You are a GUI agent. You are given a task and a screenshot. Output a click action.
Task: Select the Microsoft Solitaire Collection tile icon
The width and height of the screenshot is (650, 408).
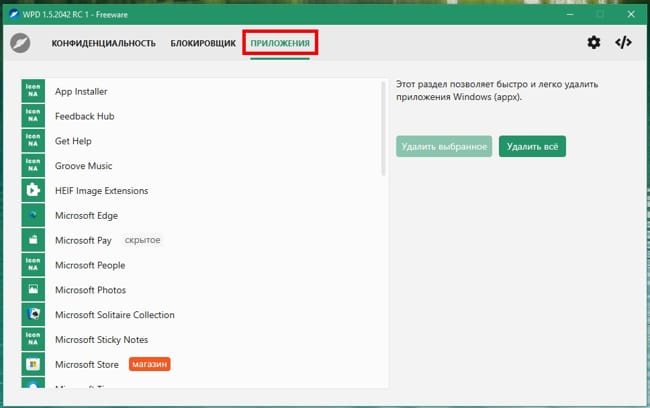click(33, 315)
